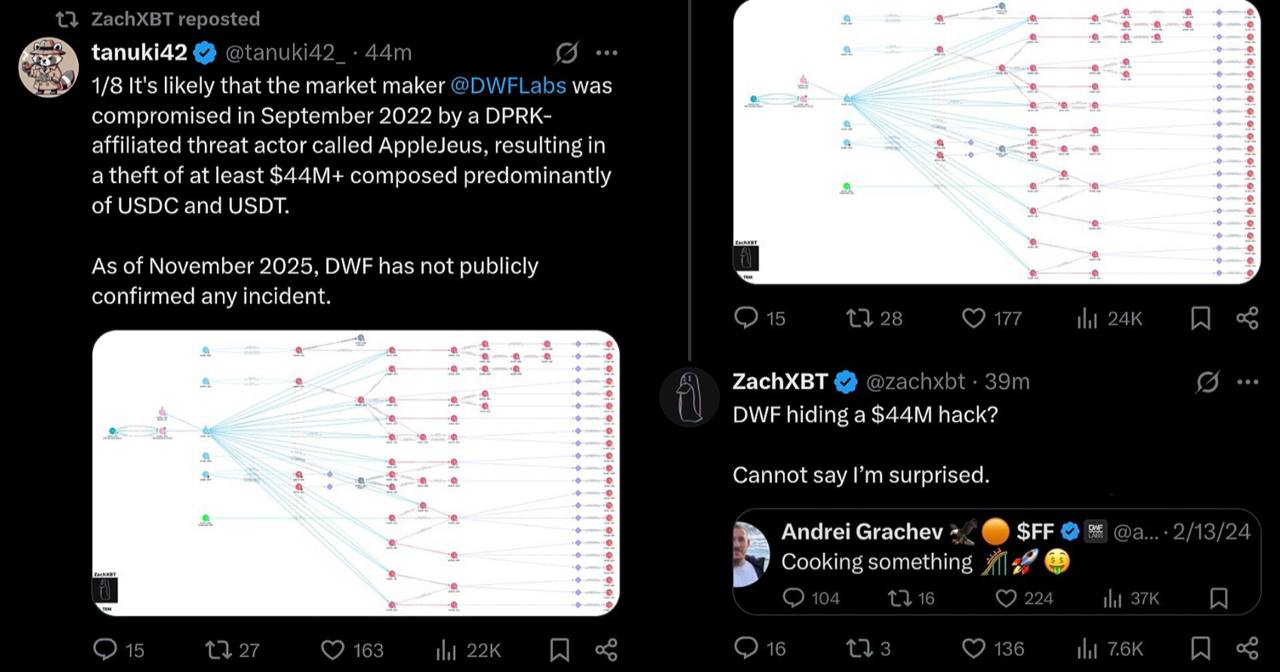This screenshot has width=1280, height=672.
Task: Open the @zachxbt handle link
Action: coord(915,381)
